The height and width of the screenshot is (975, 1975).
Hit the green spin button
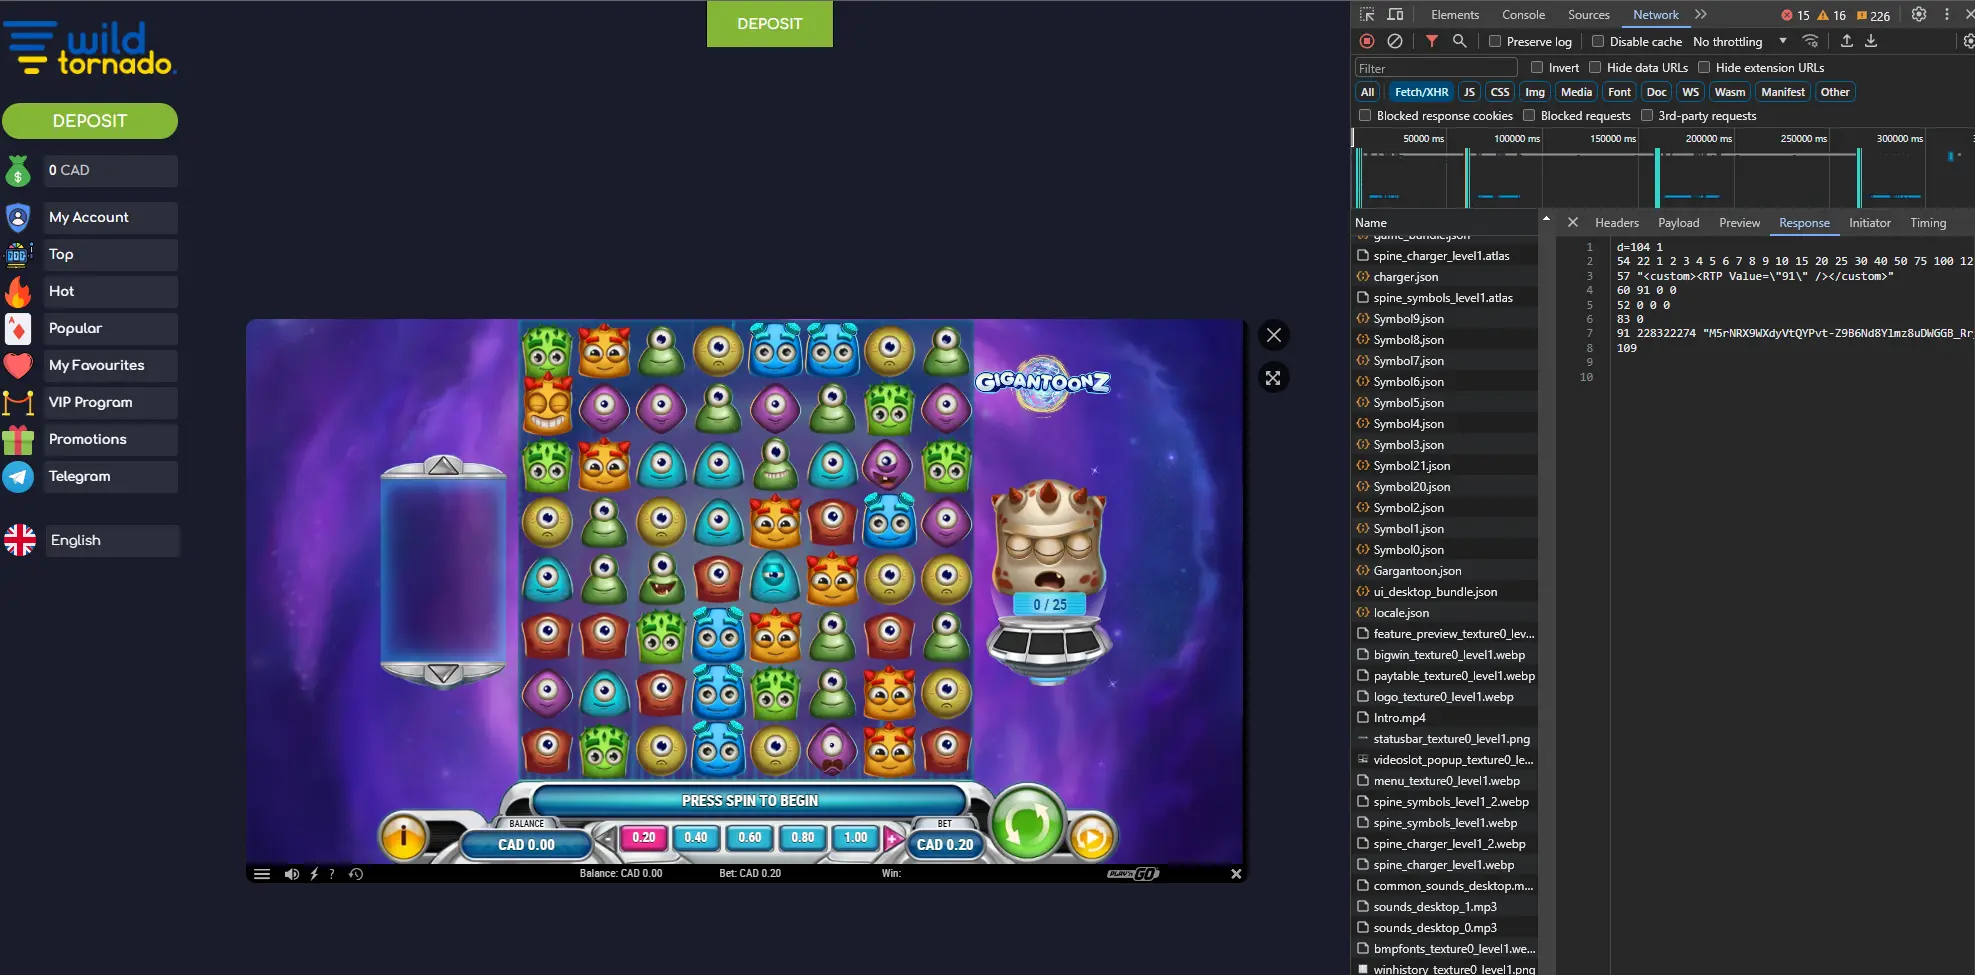click(x=1027, y=823)
